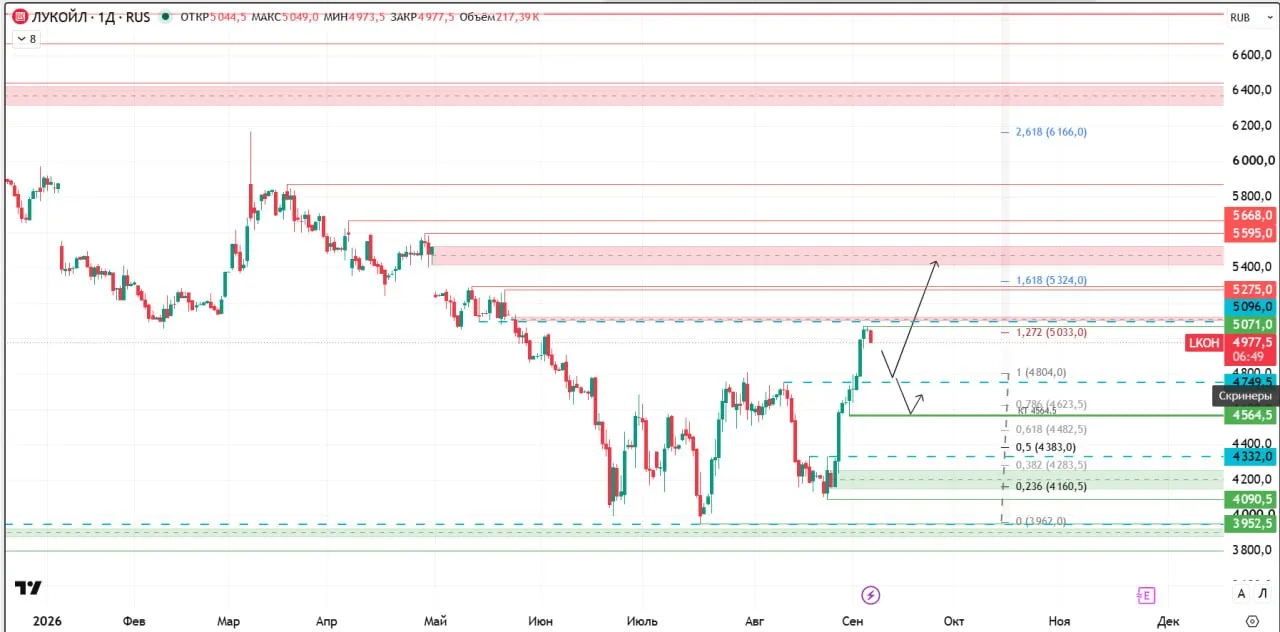
Task: Select the green price label 4564,5
Action: coord(1252,415)
